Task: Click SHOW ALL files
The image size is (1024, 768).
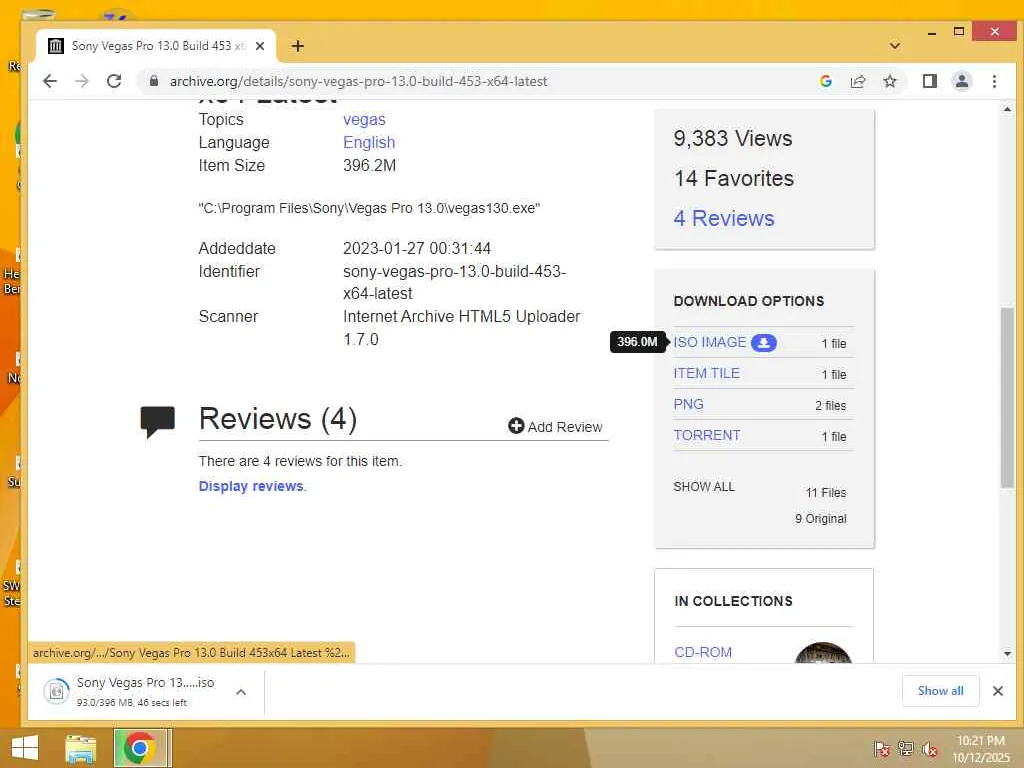Action: (704, 487)
